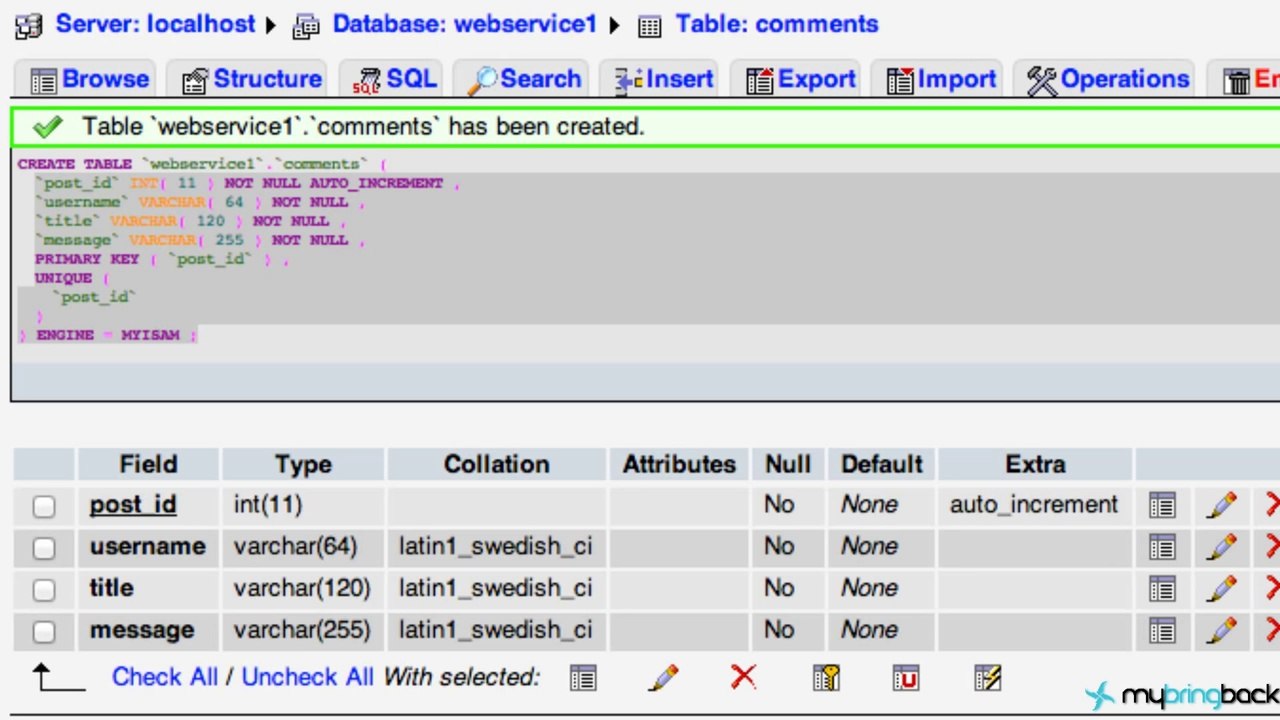Browse distinct values icon for message row

[x=1162, y=631]
